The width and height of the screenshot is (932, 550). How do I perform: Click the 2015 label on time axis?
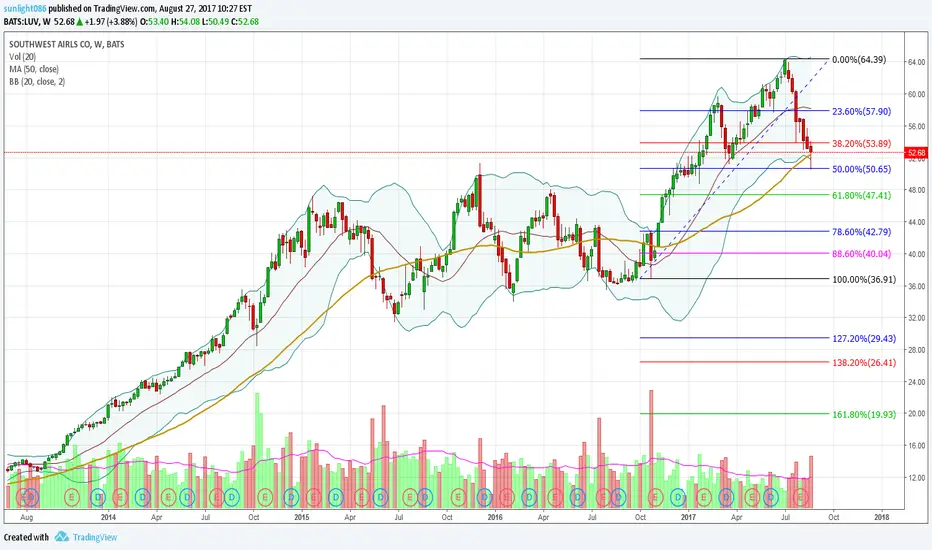[301, 517]
